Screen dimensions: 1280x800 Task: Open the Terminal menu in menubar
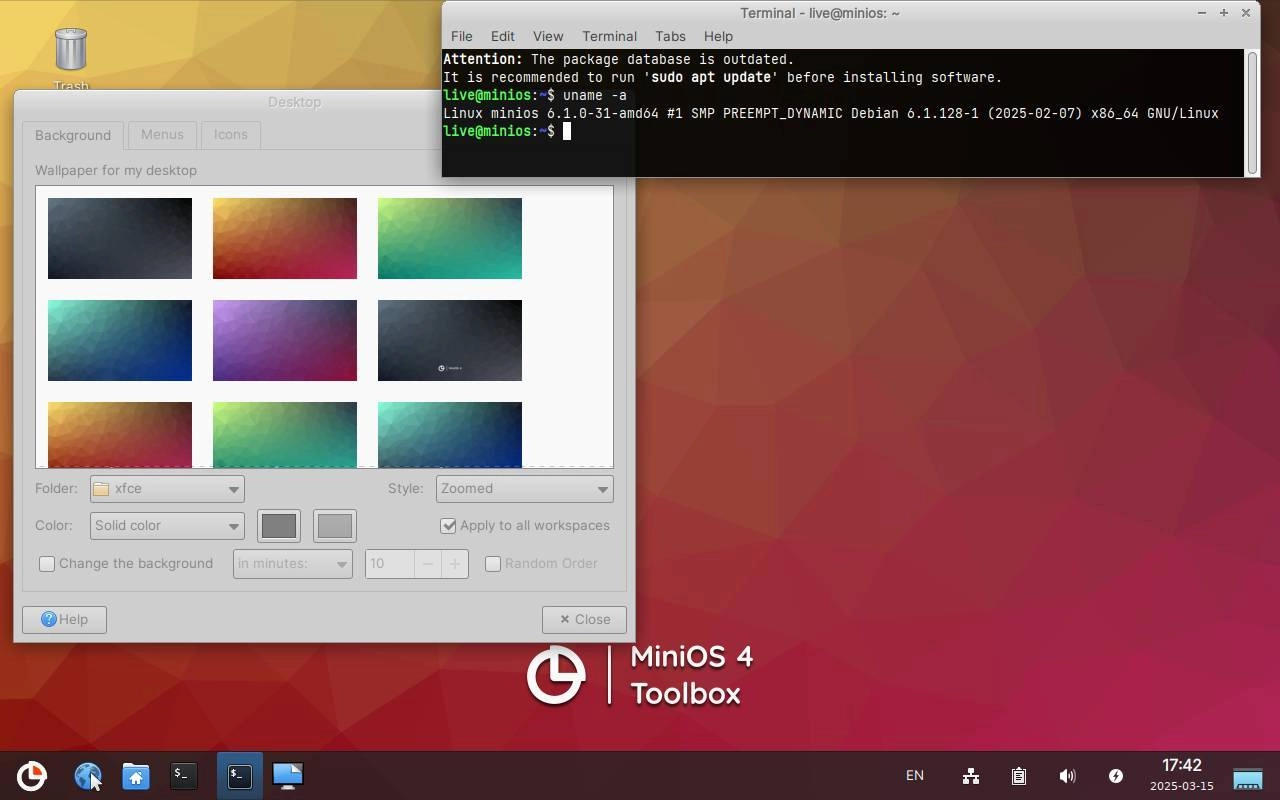point(609,36)
